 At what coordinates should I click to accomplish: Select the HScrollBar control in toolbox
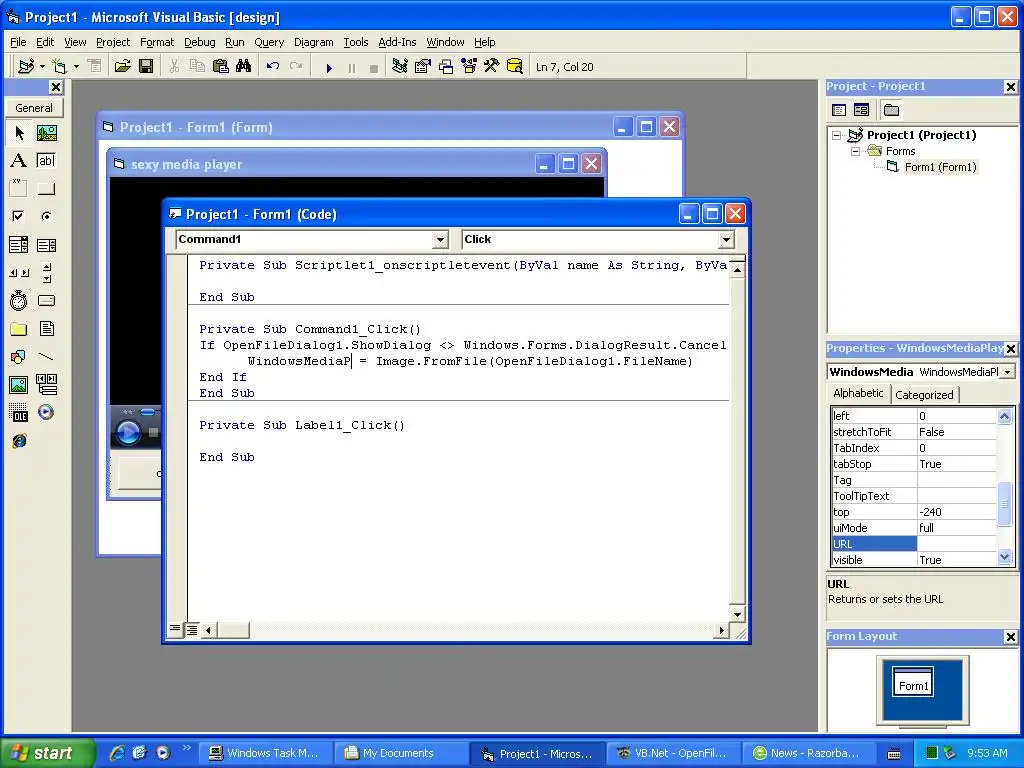coord(19,273)
